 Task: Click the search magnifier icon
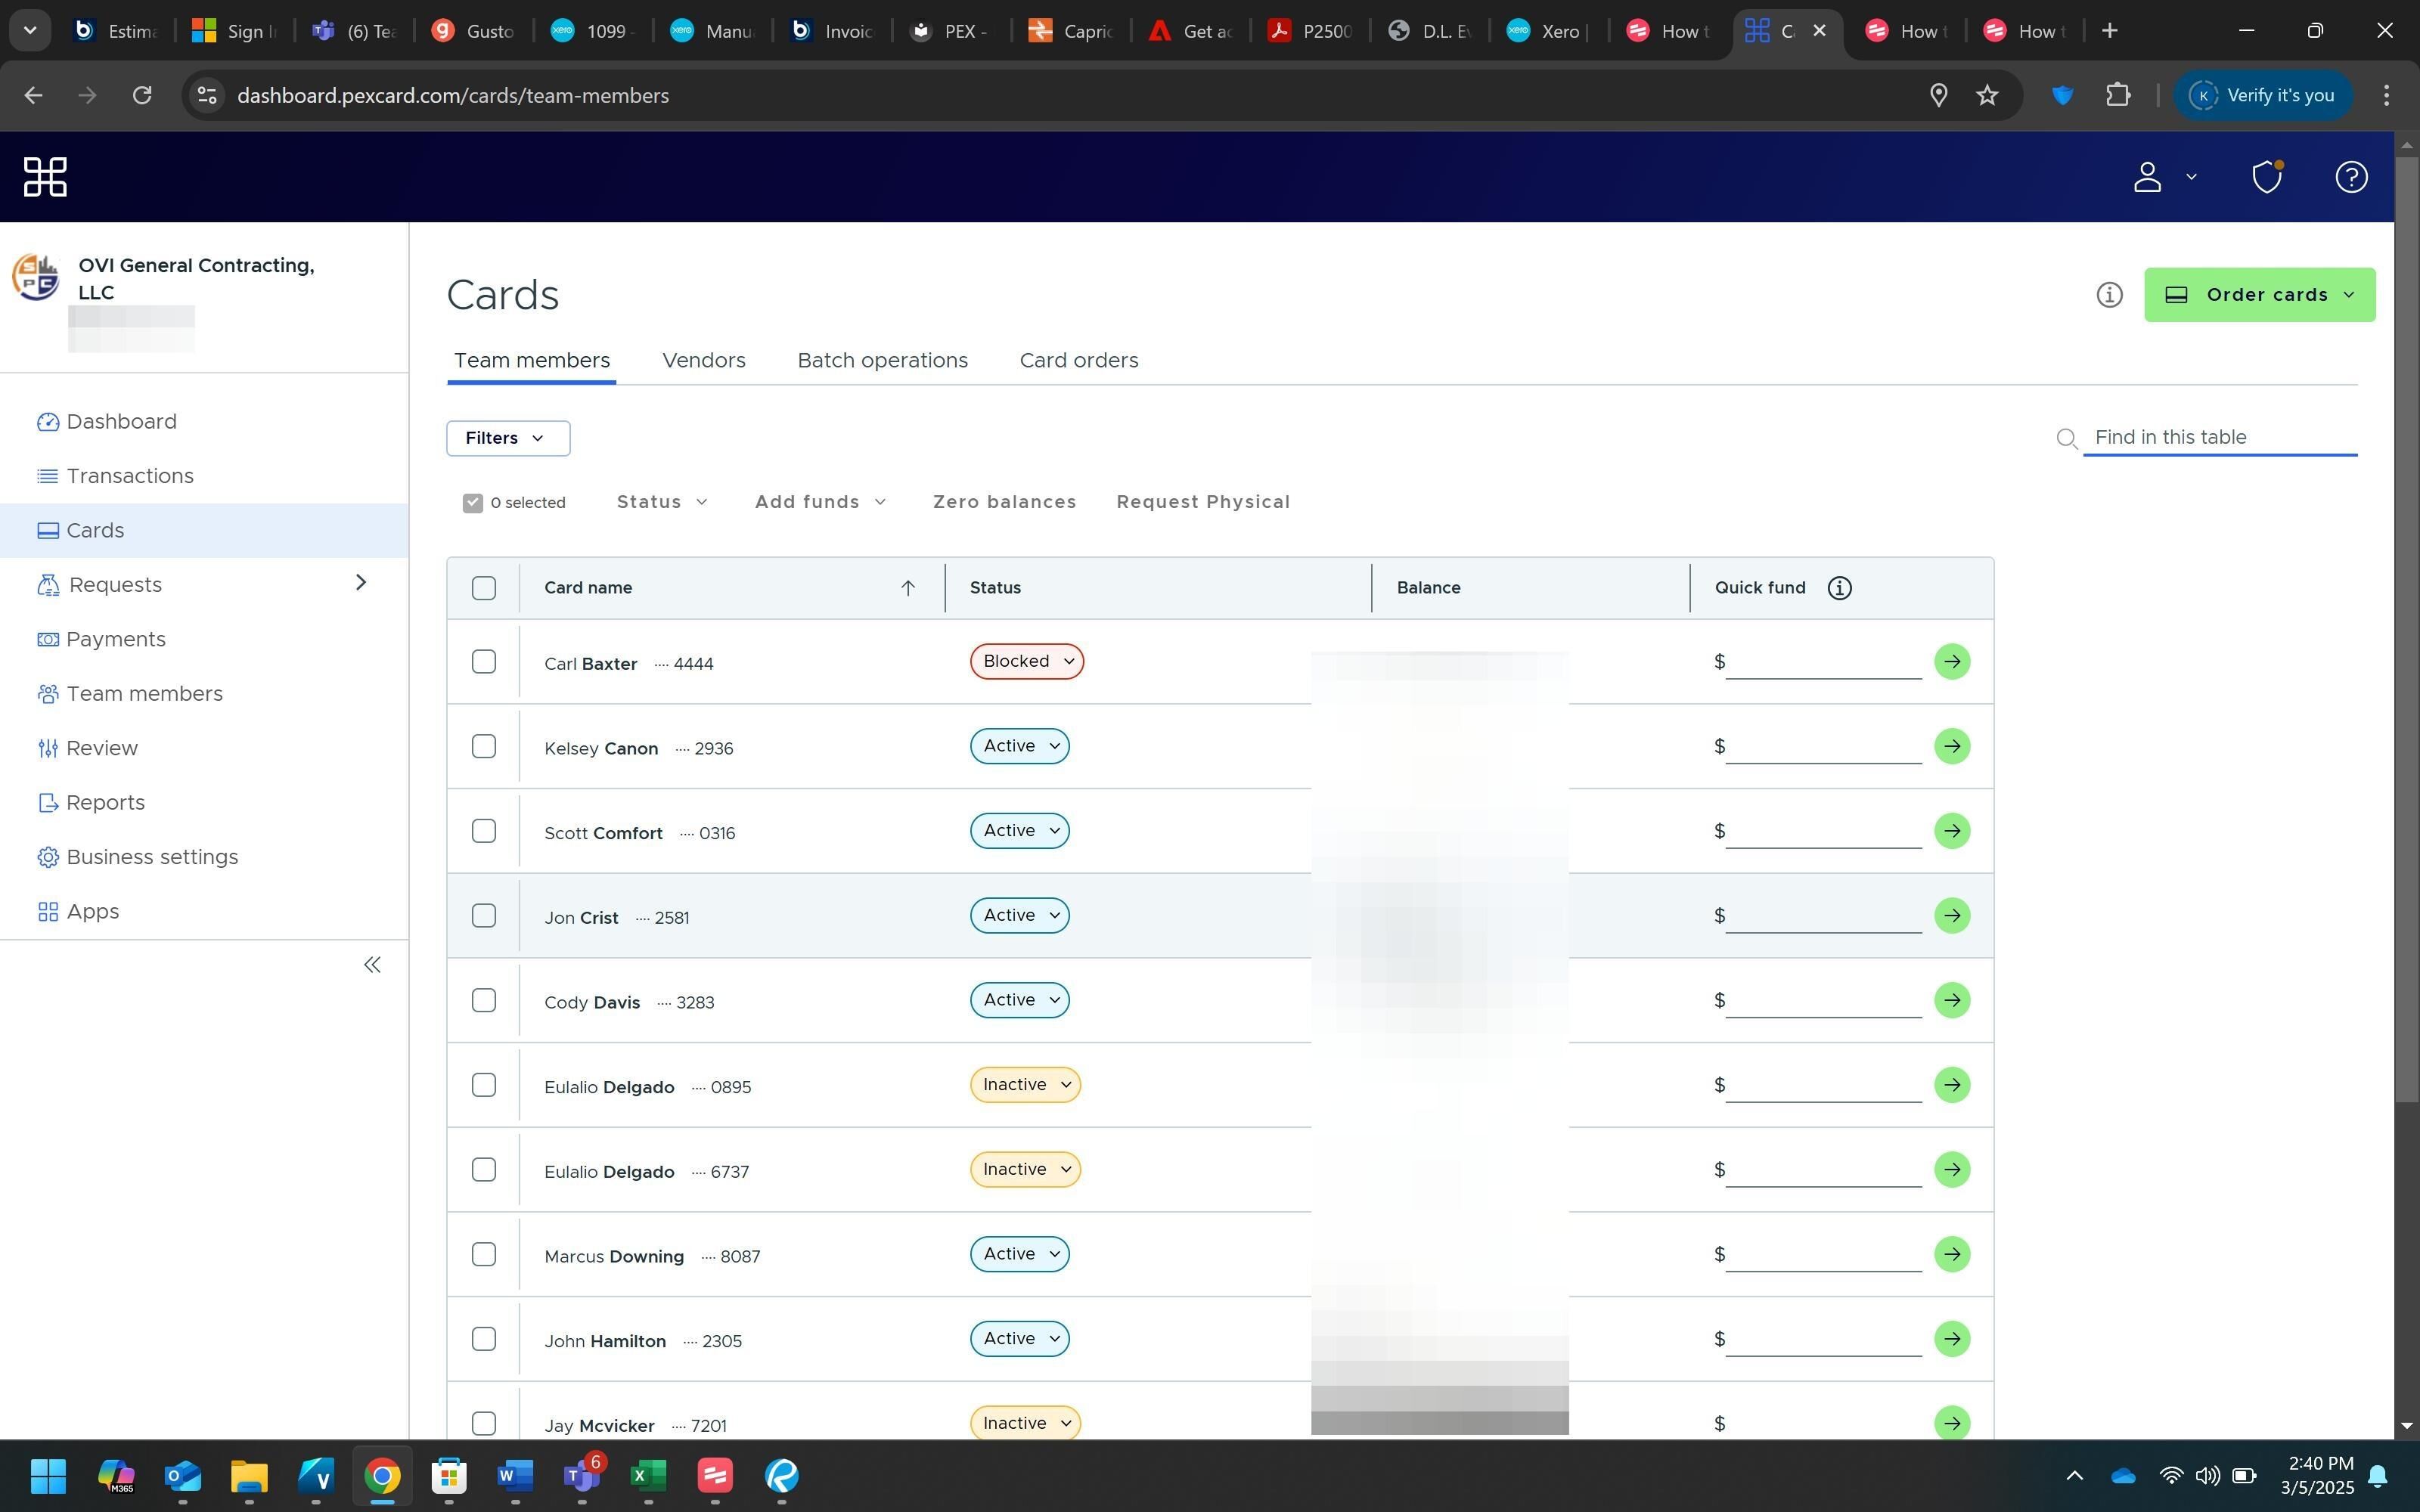(x=2066, y=438)
